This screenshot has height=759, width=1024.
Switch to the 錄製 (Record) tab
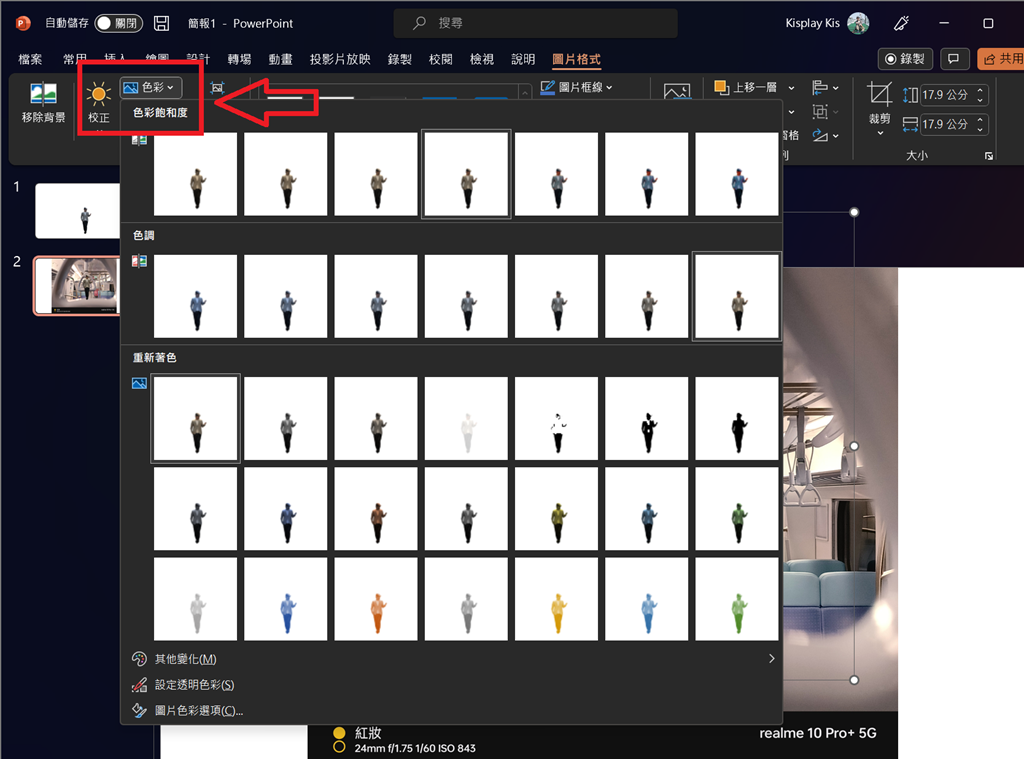399,59
